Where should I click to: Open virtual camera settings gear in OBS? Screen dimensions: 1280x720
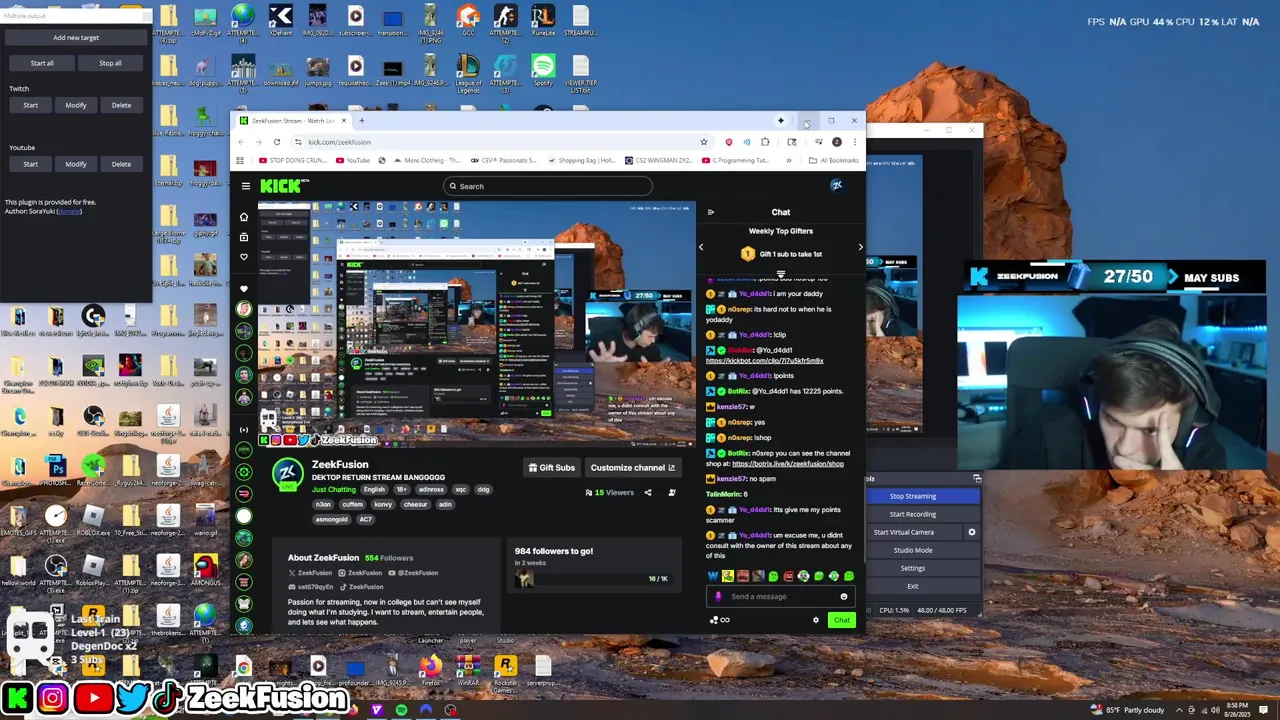972,532
